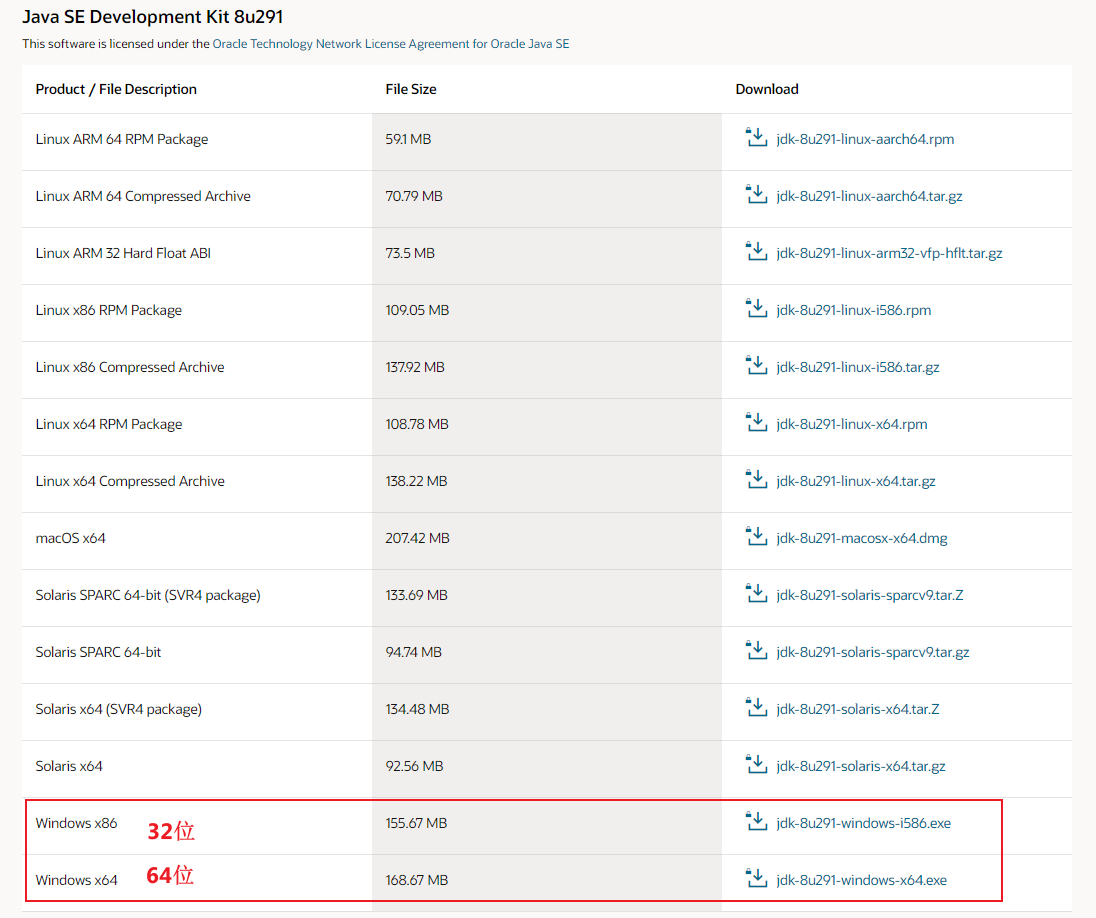Click jdk-8u291-solaris-x64.tar.Z download link
Image resolution: width=1096 pixels, height=918 pixels.
pyautogui.click(x=857, y=709)
